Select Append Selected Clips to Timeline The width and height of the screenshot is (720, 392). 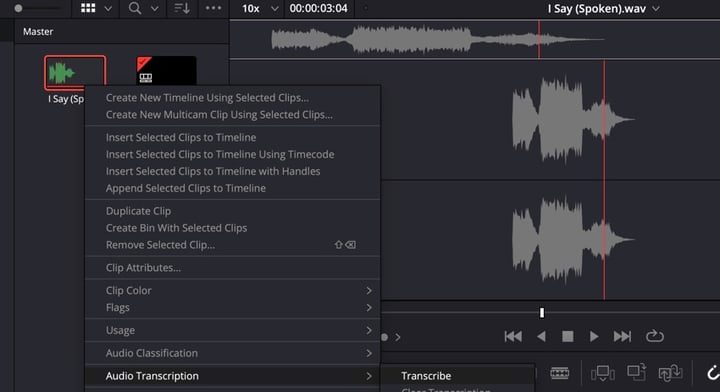(186, 188)
